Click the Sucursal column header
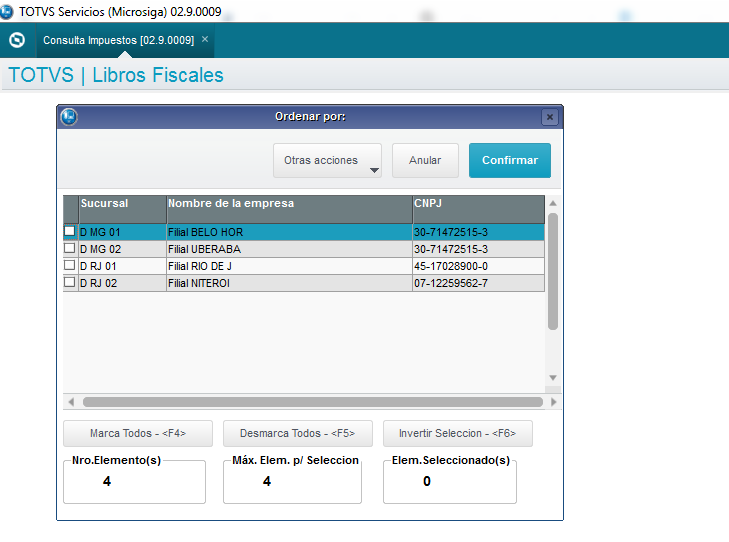 tap(123, 209)
